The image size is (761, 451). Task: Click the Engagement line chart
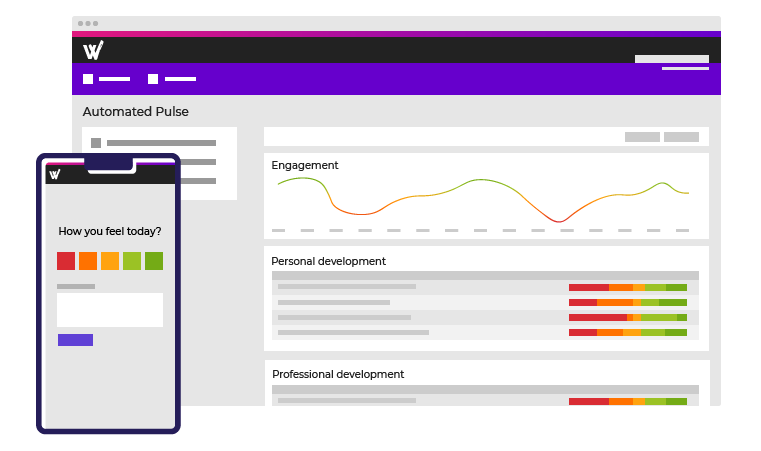click(483, 200)
